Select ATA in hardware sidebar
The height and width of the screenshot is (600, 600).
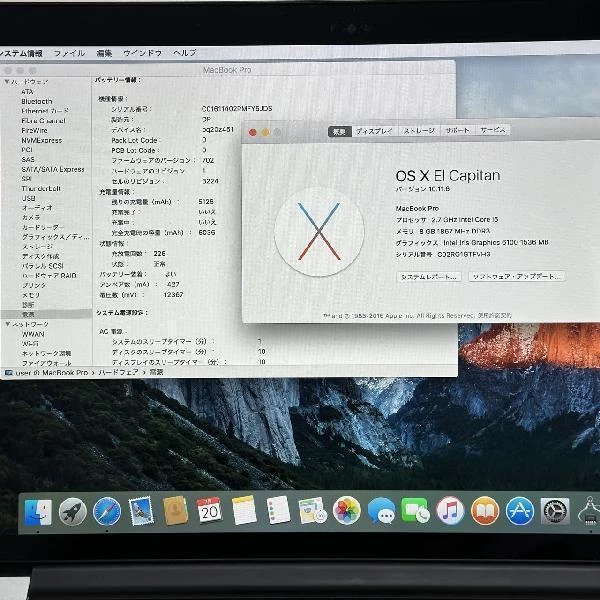pyautogui.click(x=27, y=91)
